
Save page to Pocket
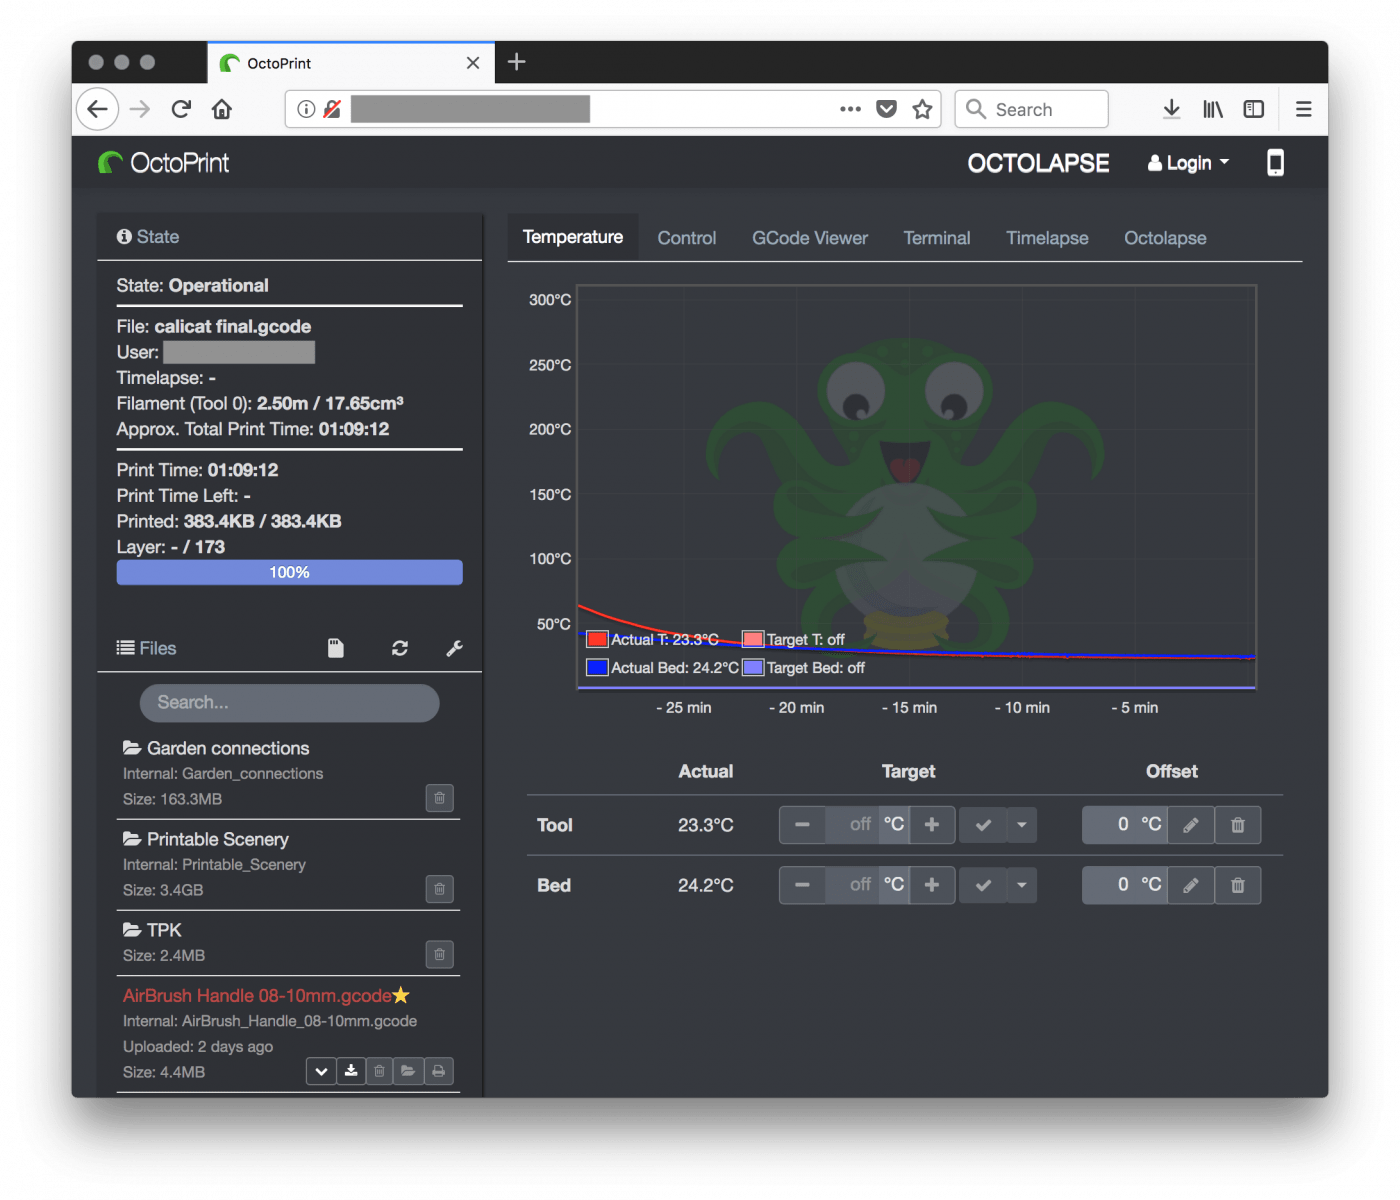click(x=886, y=109)
